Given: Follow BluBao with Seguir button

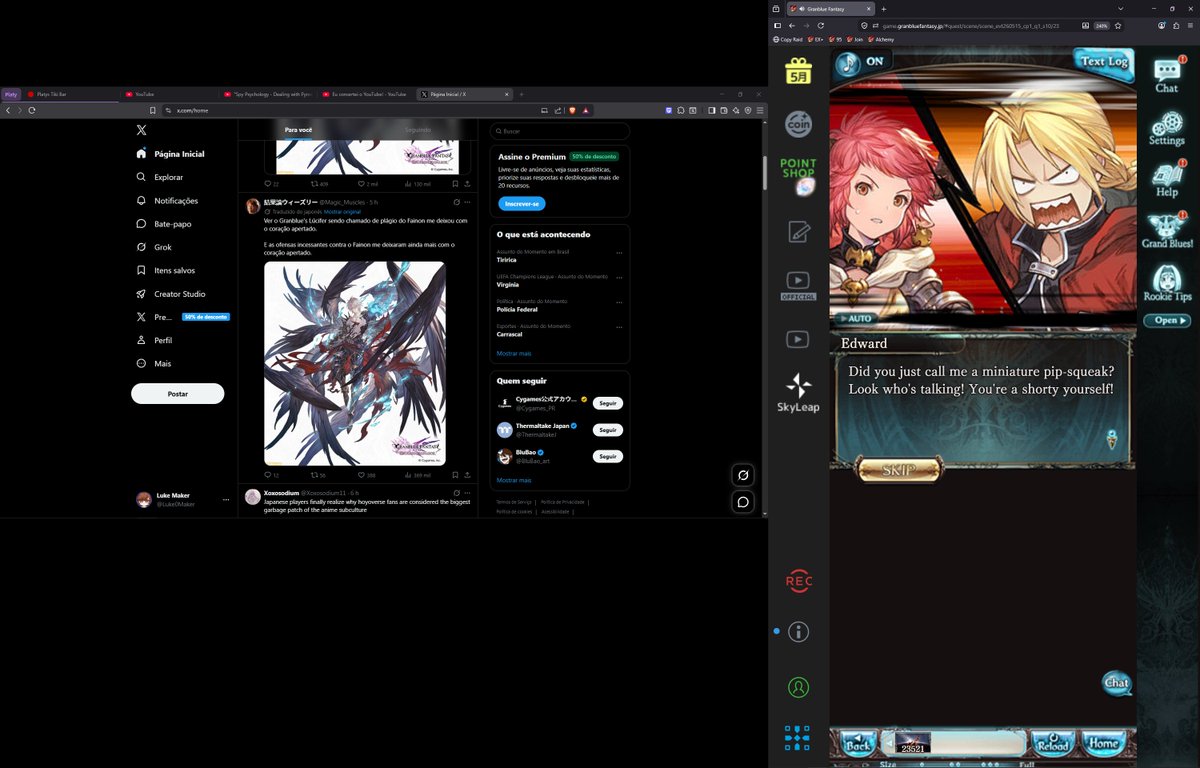Looking at the screenshot, I should pos(607,456).
